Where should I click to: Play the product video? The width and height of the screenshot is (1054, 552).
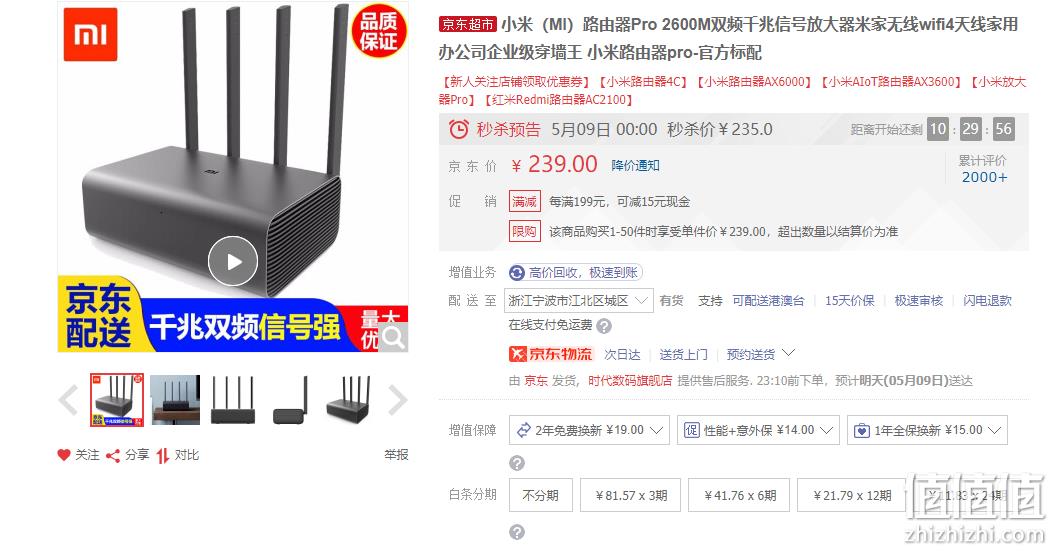tap(233, 261)
